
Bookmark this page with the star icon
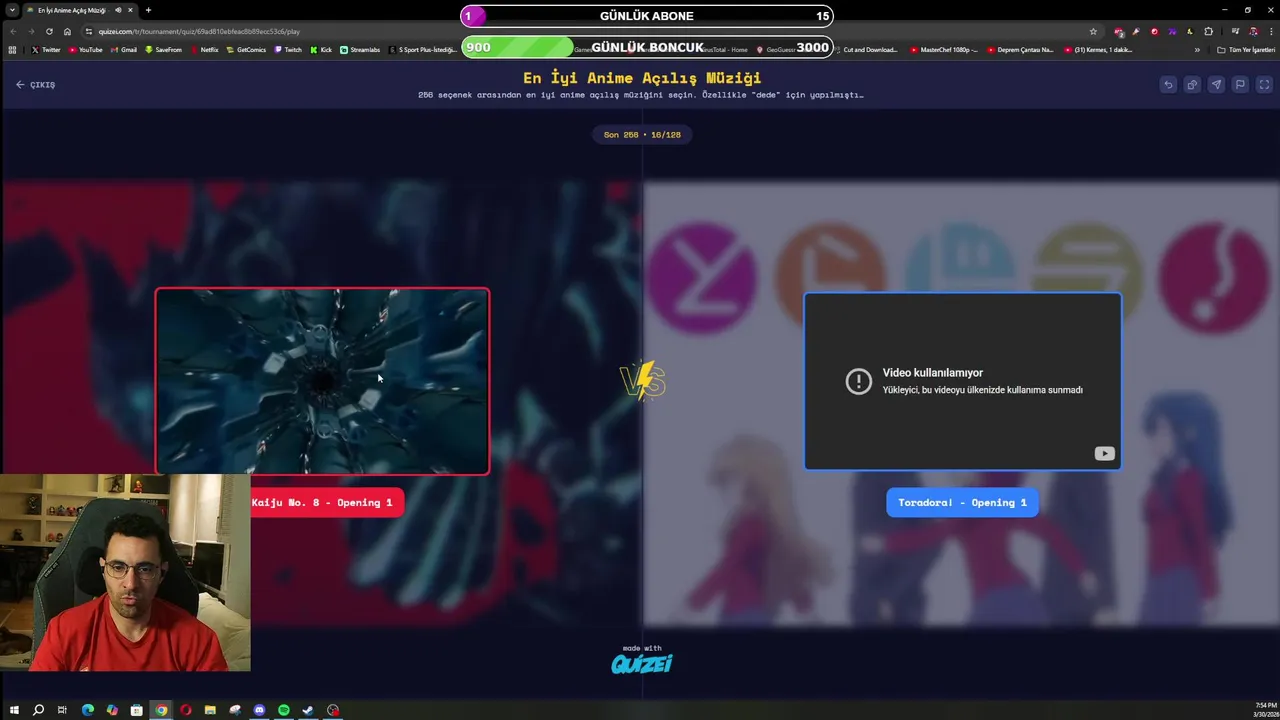point(1093,31)
